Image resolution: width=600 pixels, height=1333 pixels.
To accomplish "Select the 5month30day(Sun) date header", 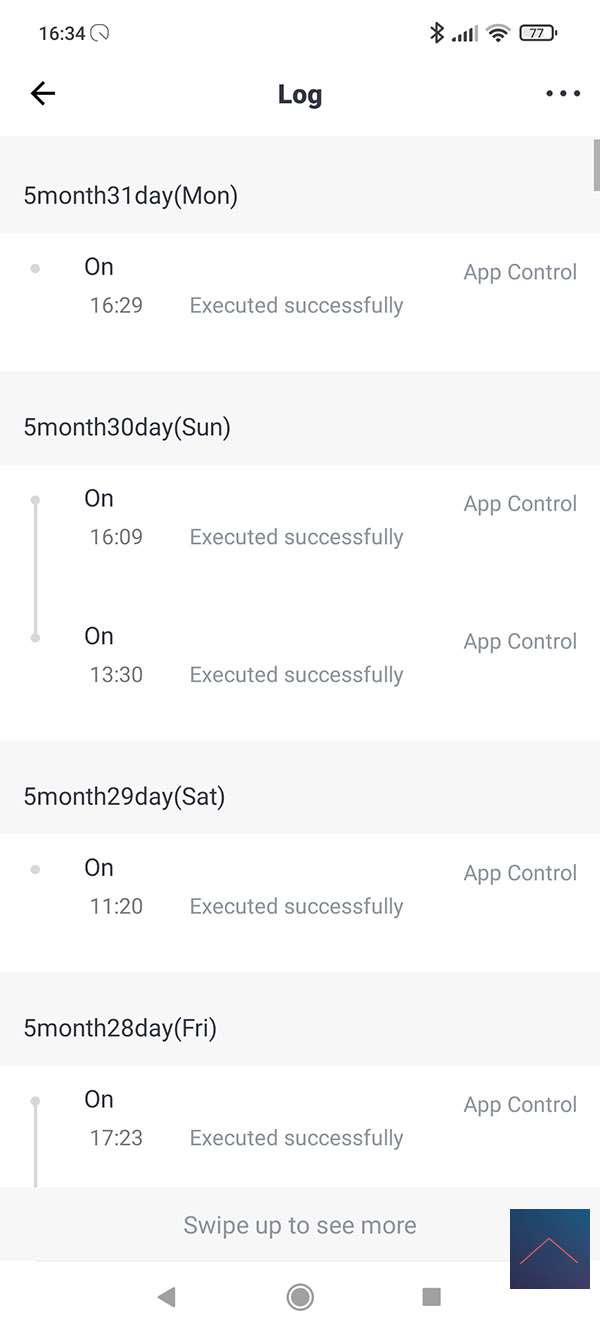I will coord(127,427).
